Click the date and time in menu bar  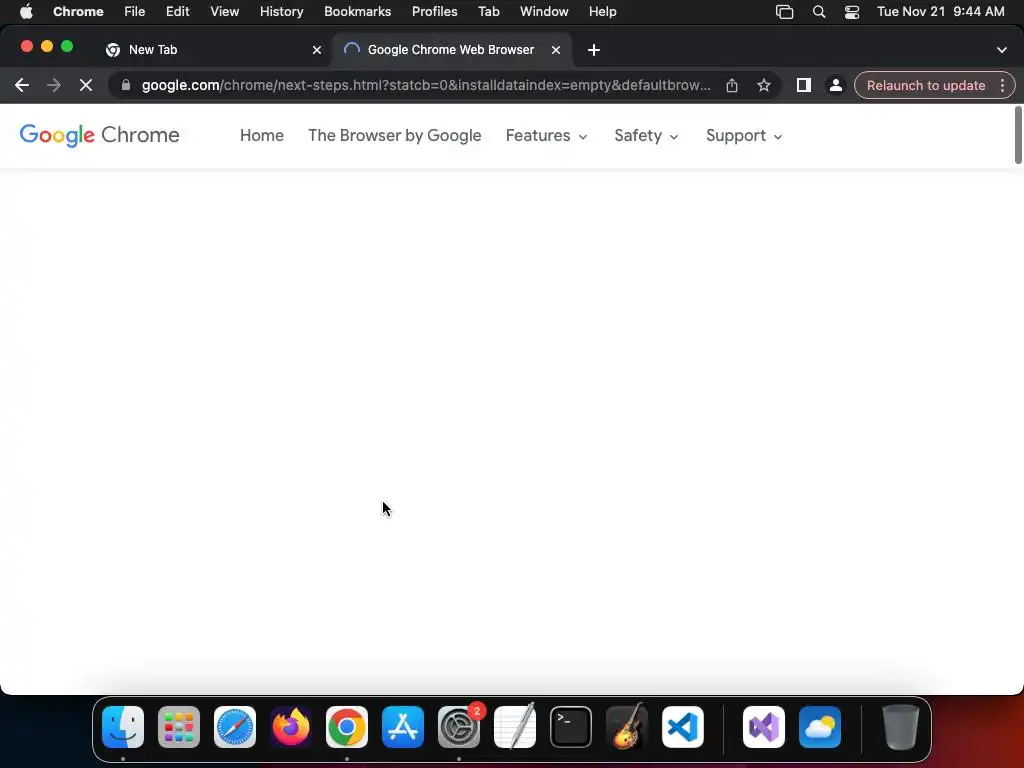click(x=940, y=12)
